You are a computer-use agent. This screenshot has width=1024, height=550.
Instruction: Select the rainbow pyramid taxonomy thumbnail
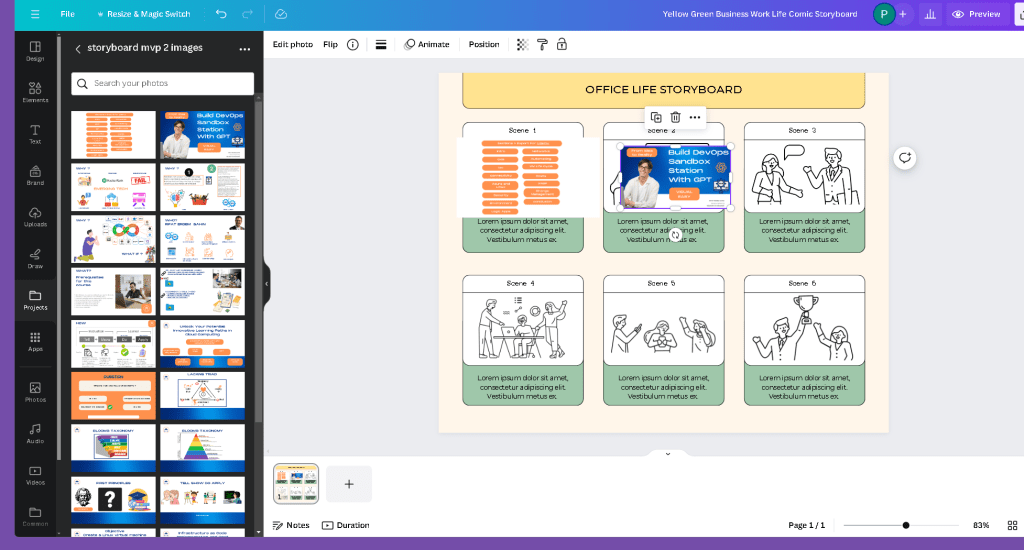click(202, 448)
